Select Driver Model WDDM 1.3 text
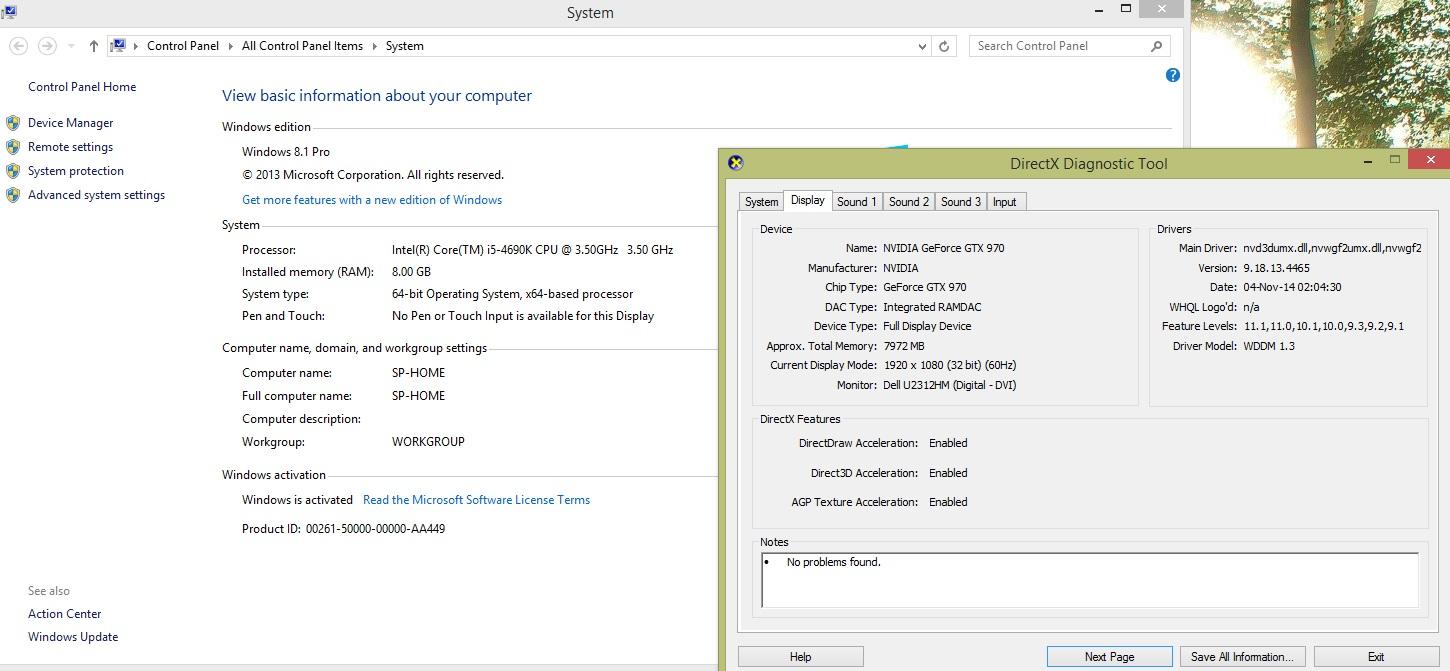 point(1269,346)
